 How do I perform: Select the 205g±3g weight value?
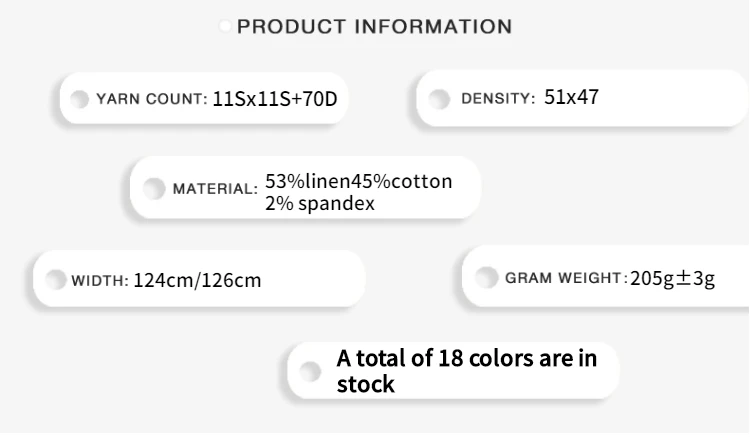[x=673, y=277]
